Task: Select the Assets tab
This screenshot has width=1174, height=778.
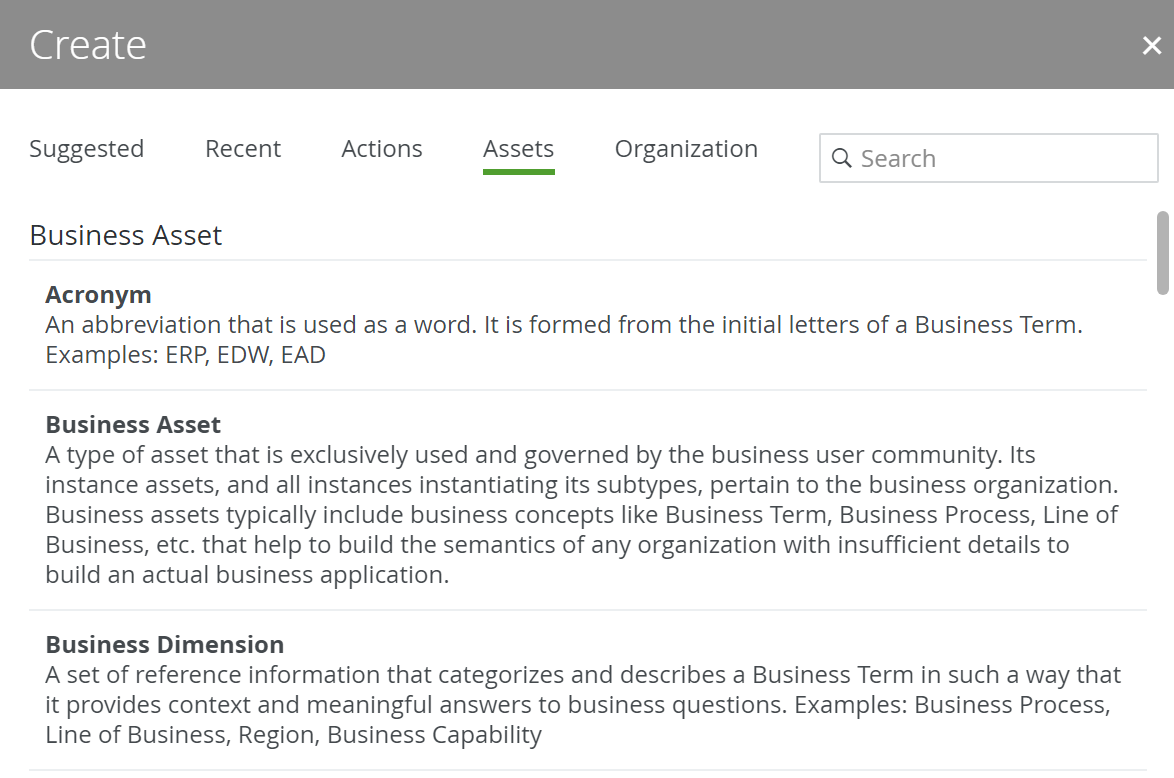Action: click(x=518, y=149)
